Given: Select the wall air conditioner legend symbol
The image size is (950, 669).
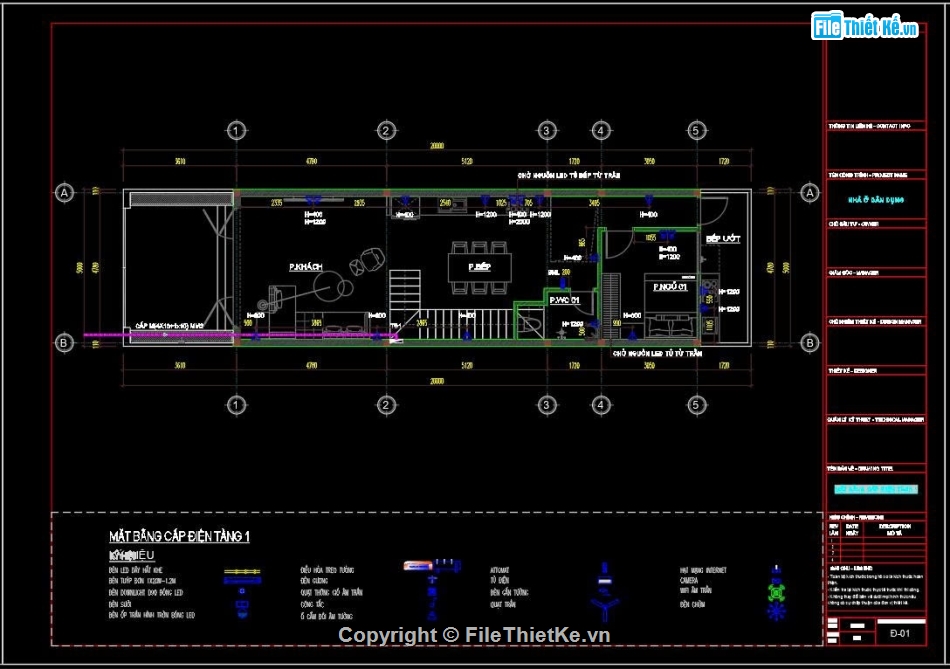Looking at the screenshot, I should (431, 566).
